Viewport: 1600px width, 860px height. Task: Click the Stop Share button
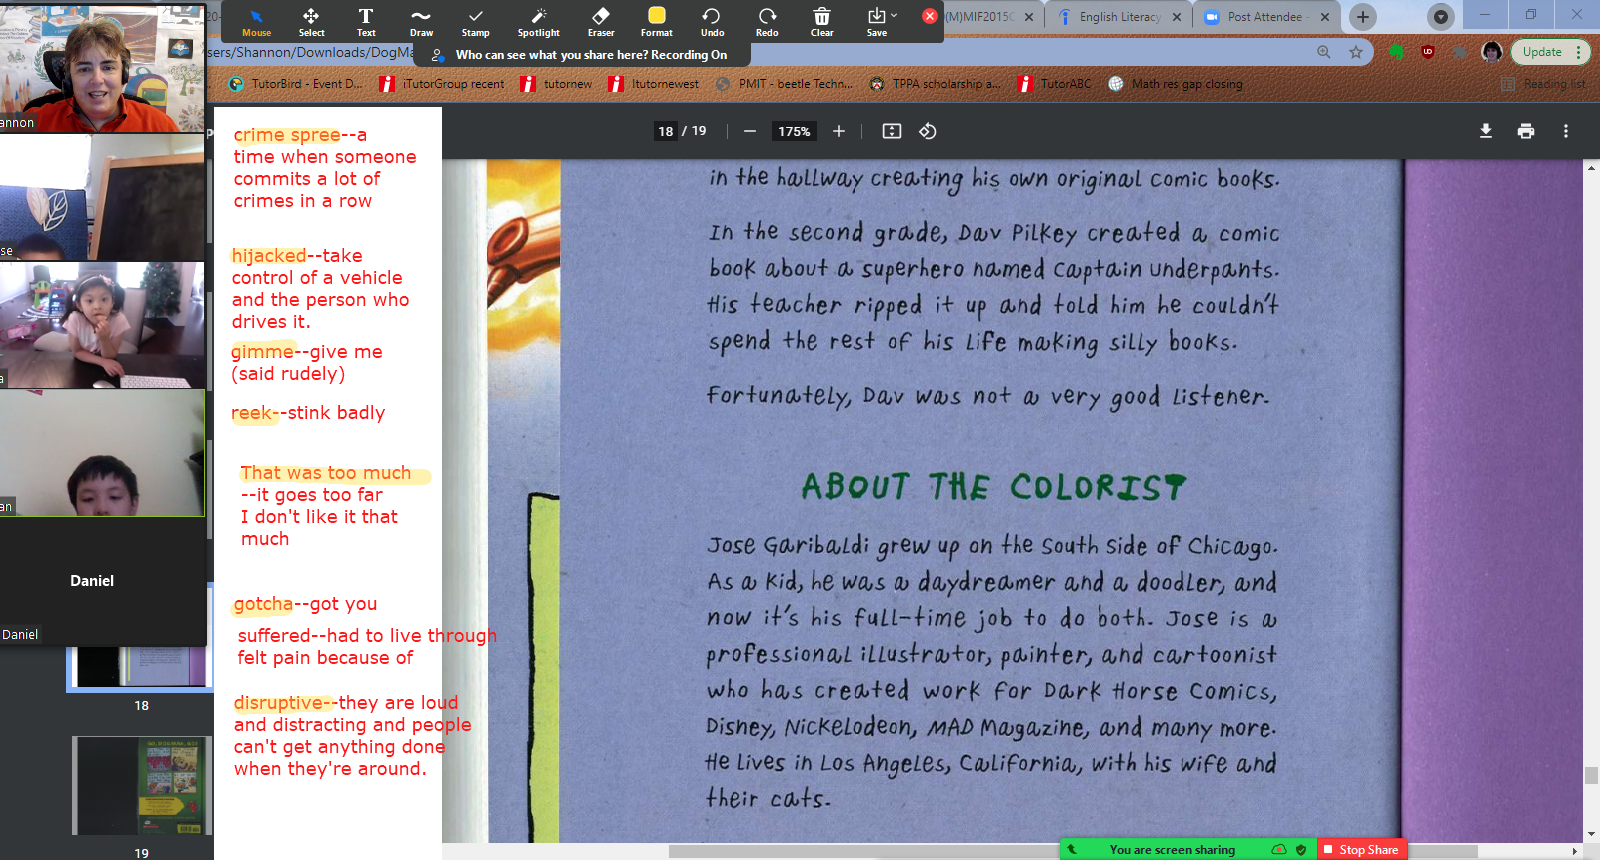point(1362,849)
